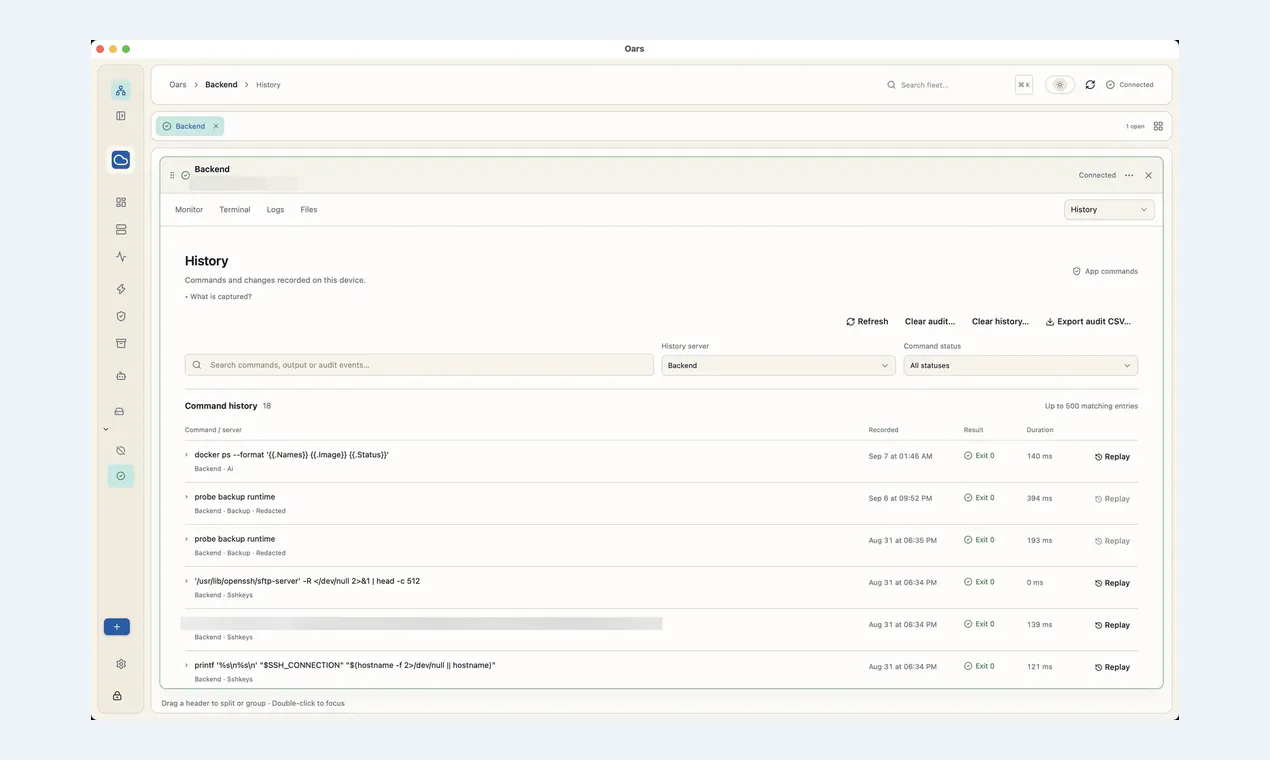Open the Backend panel three-dots menu

1129,175
